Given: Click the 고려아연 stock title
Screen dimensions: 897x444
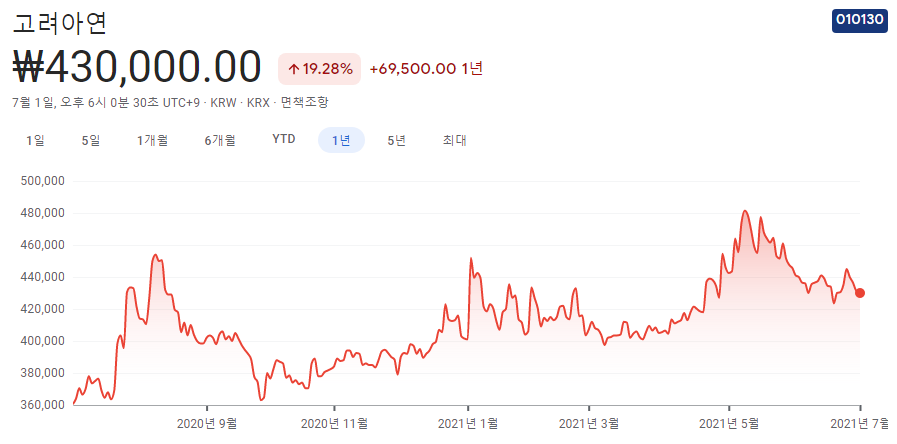Looking at the screenshot, I should point(60,22).
